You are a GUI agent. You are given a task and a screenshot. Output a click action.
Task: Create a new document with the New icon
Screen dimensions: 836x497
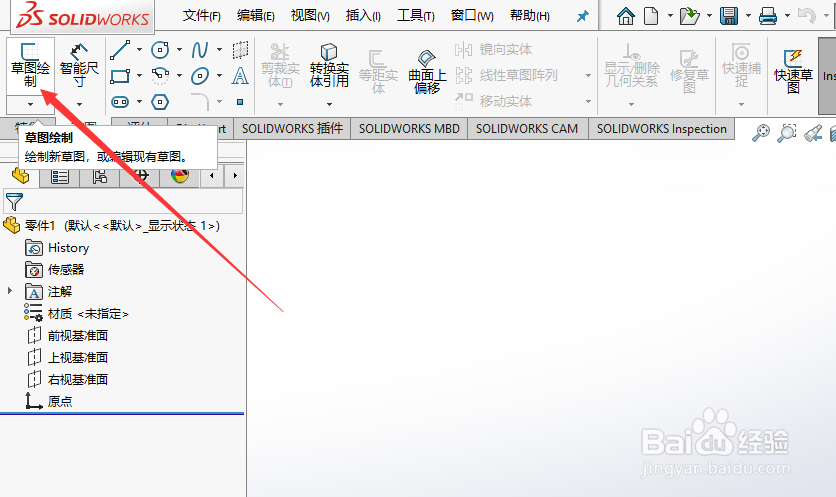click(651, 16)
